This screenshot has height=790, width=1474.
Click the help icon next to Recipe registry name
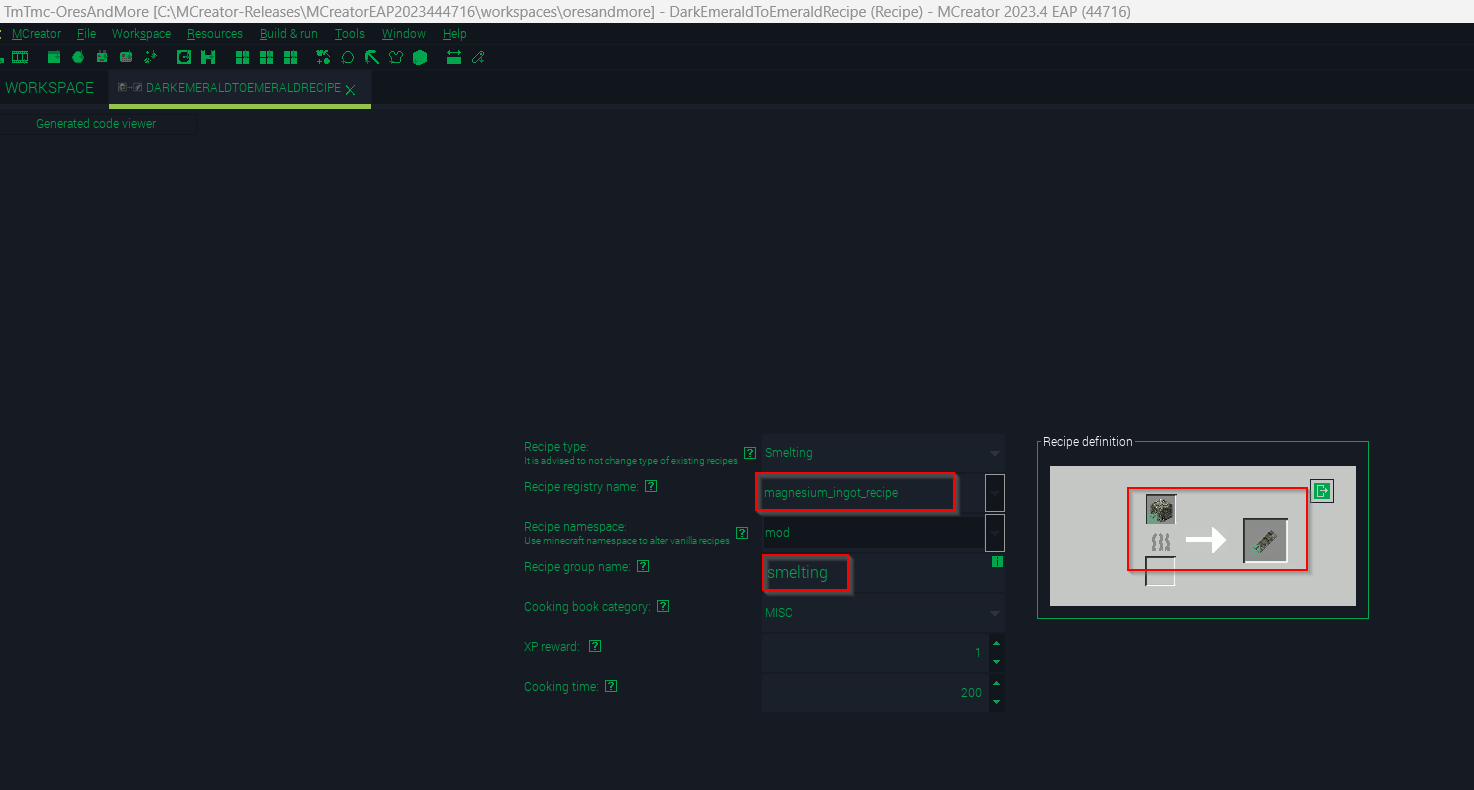pyautogui.click(x=651, y=486)
